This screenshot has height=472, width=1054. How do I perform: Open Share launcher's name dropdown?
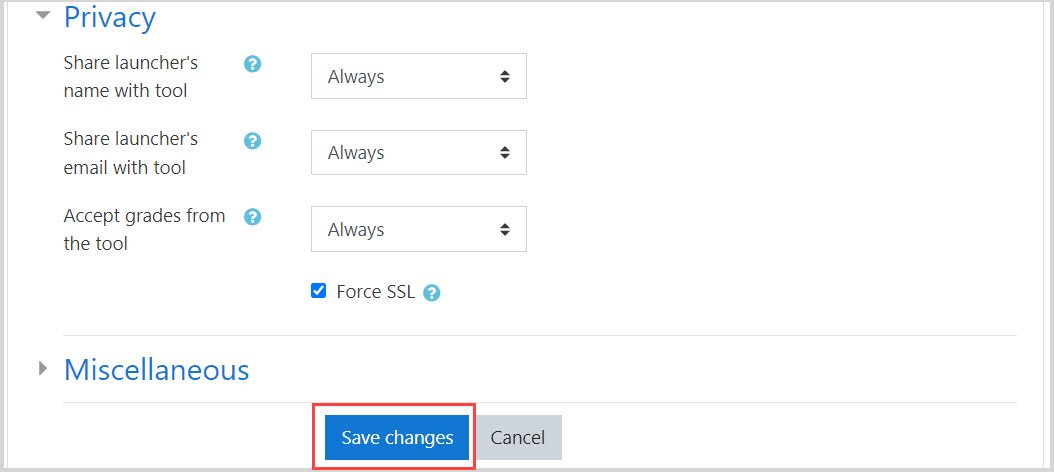pyautogui.click(x=418, y=77)
